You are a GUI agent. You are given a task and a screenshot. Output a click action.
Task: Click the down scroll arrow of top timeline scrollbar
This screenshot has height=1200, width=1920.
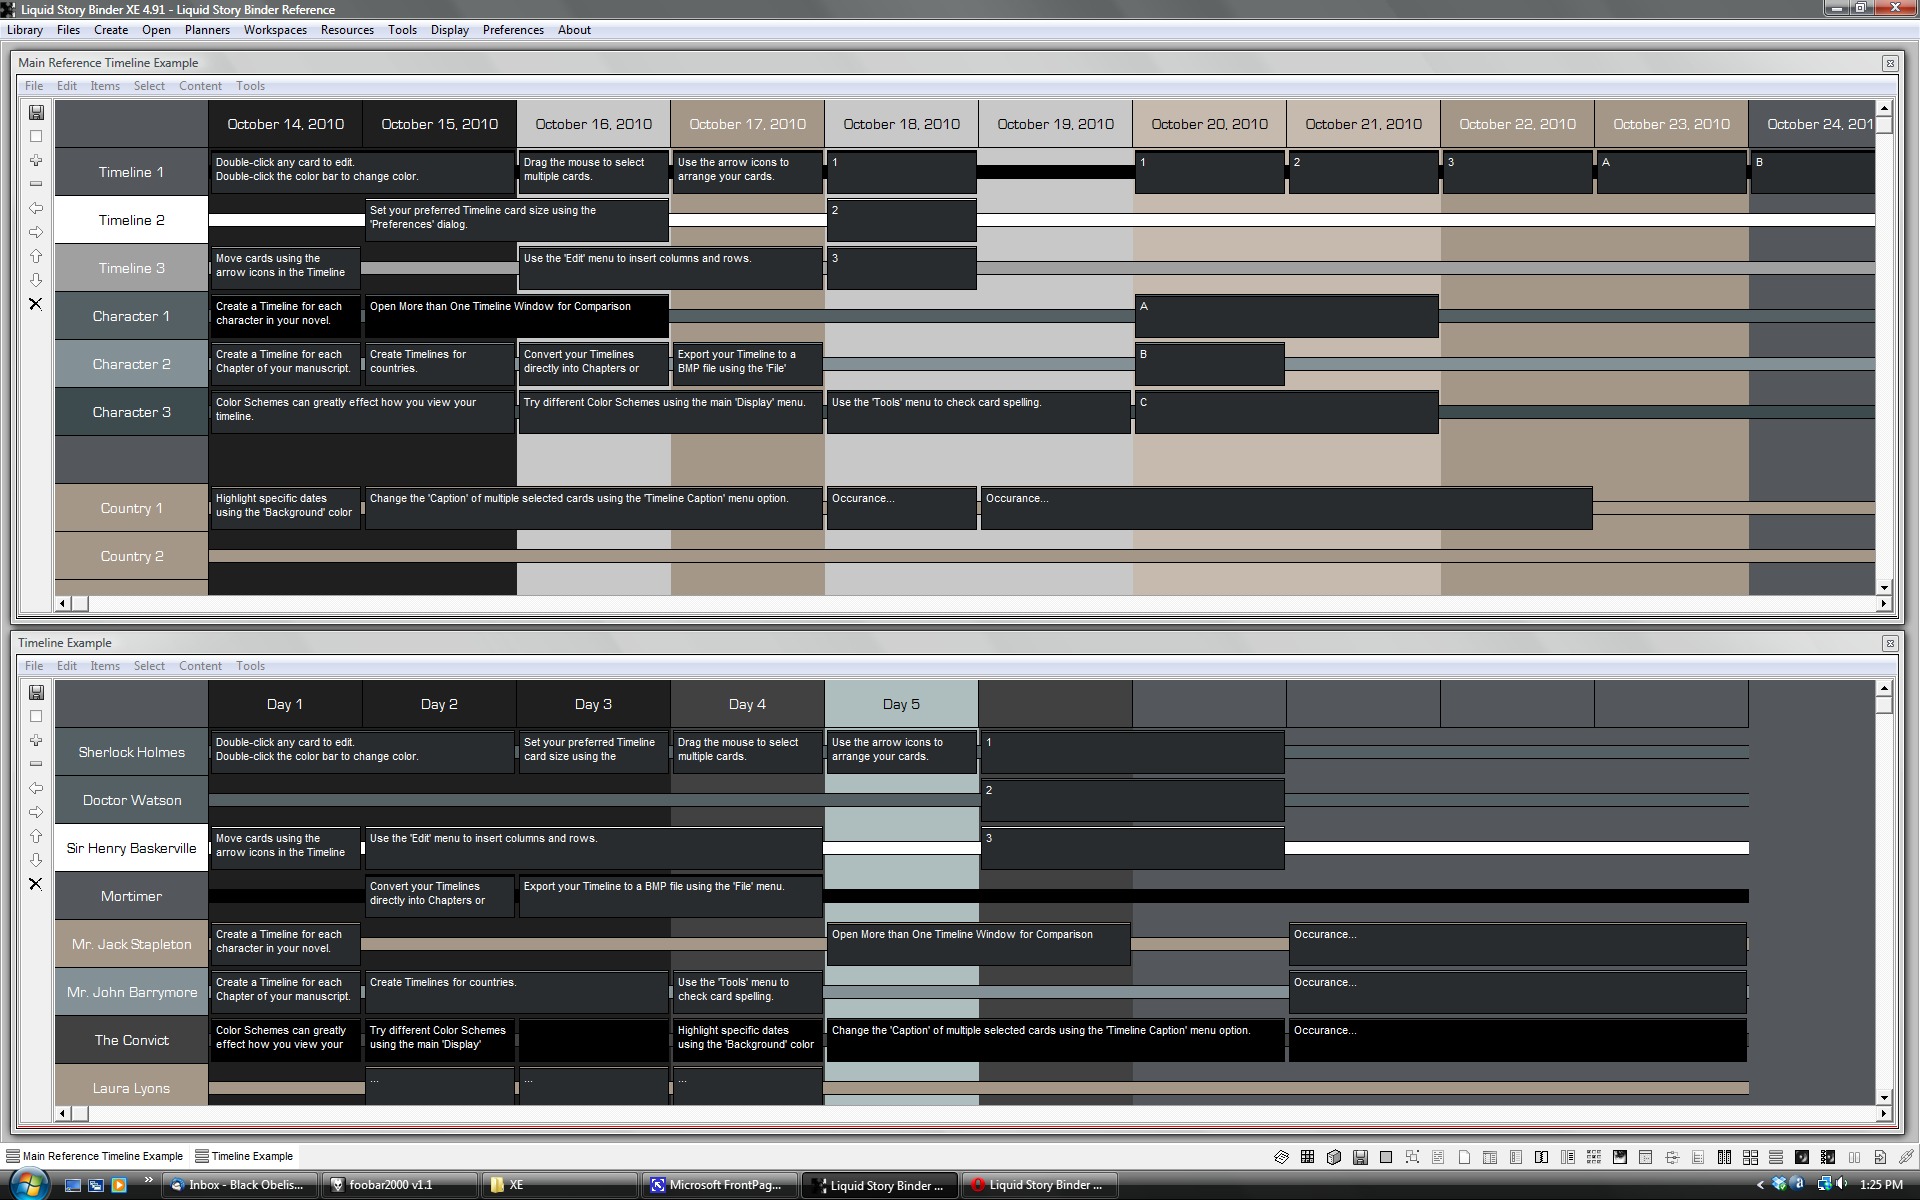1884,588
